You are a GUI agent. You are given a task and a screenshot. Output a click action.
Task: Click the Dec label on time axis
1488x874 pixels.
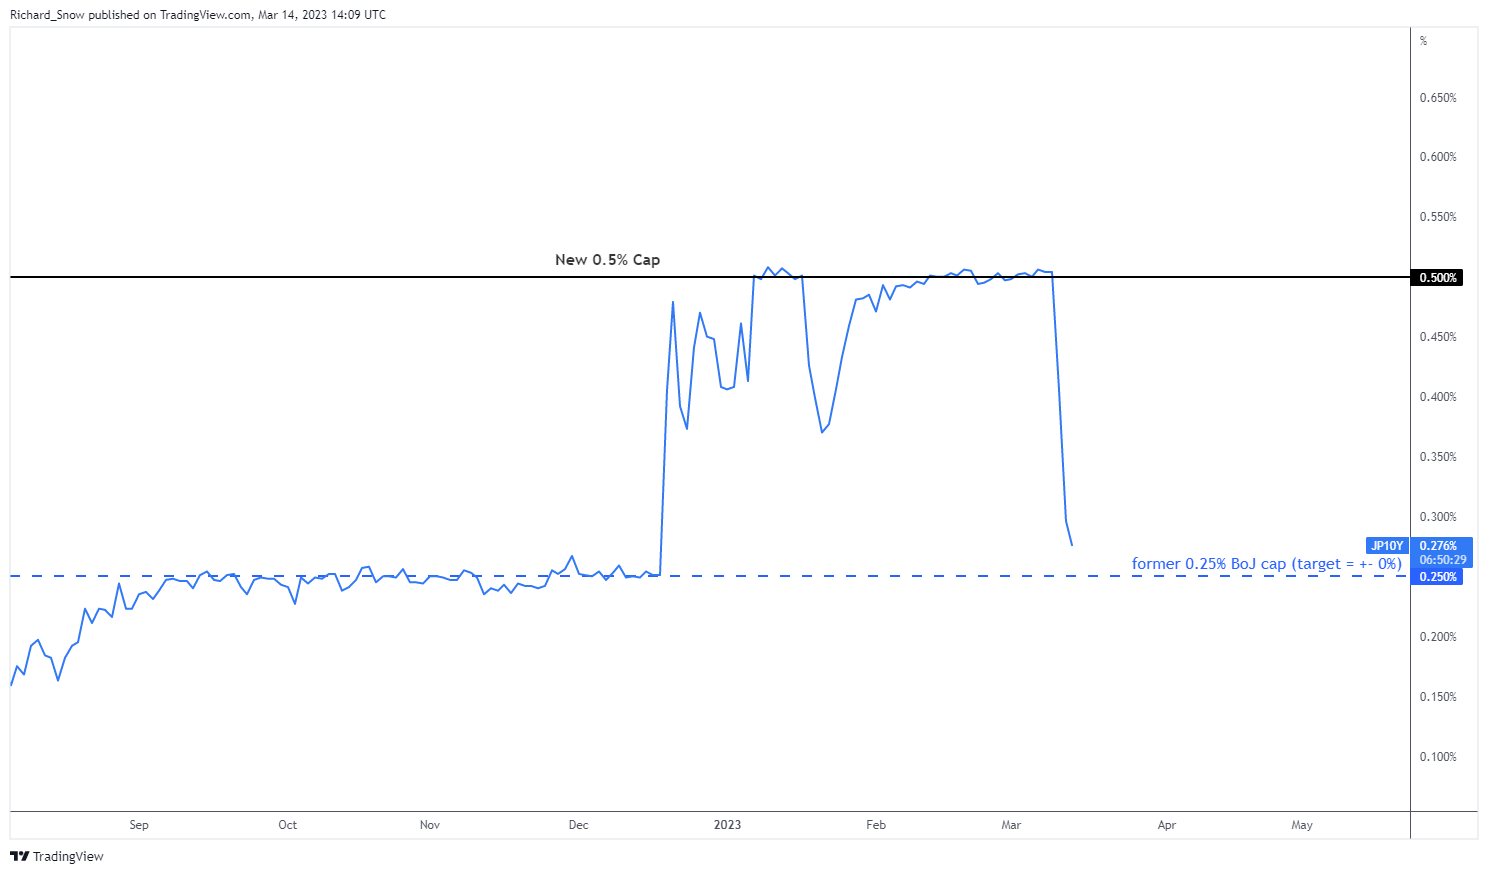[x=578, y=825]
